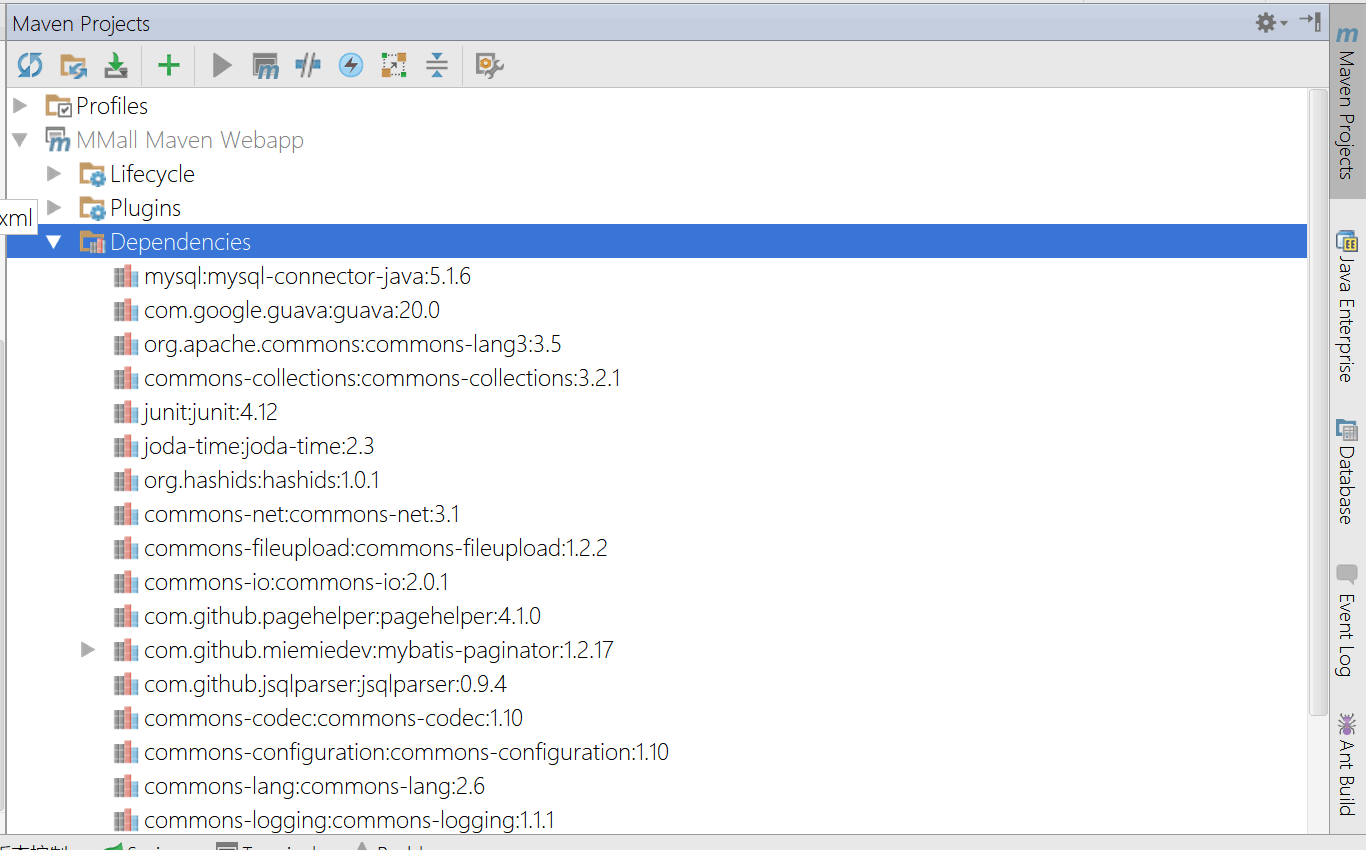Open the Event Log side tab
The image size is (1366, 850).
click(1347, 621)
